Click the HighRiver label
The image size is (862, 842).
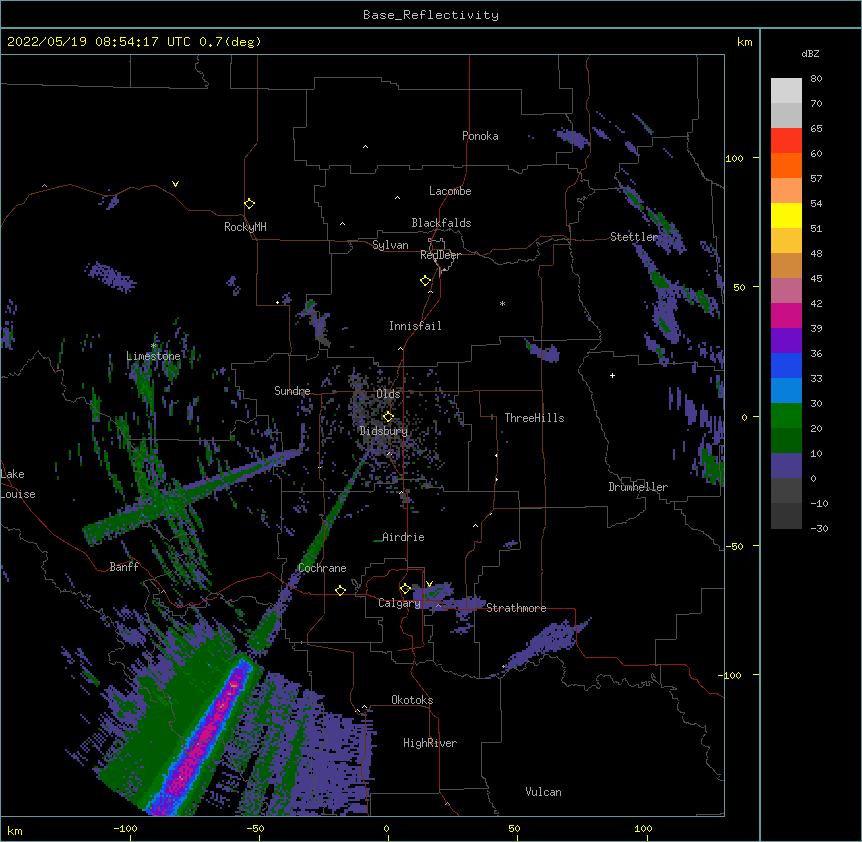(430, 743)
